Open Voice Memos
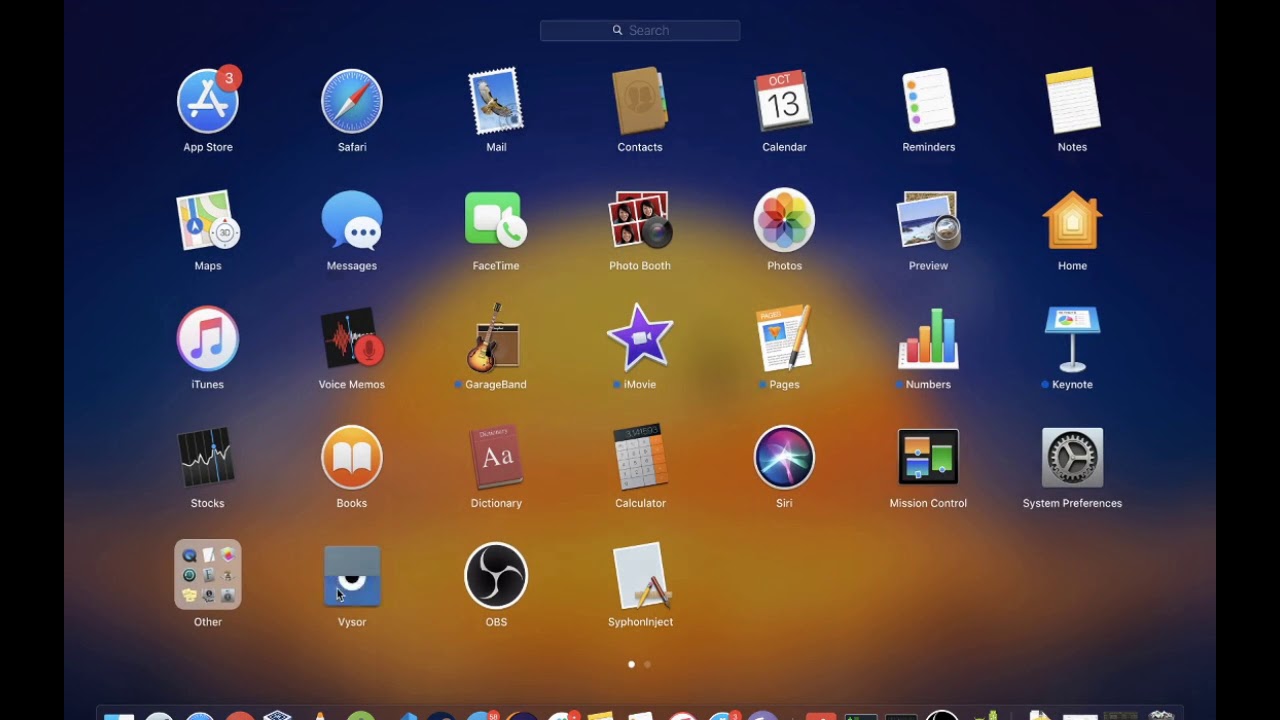Image resolution: width=1280 pixels, height=720 pixels. tap(352, 338)
